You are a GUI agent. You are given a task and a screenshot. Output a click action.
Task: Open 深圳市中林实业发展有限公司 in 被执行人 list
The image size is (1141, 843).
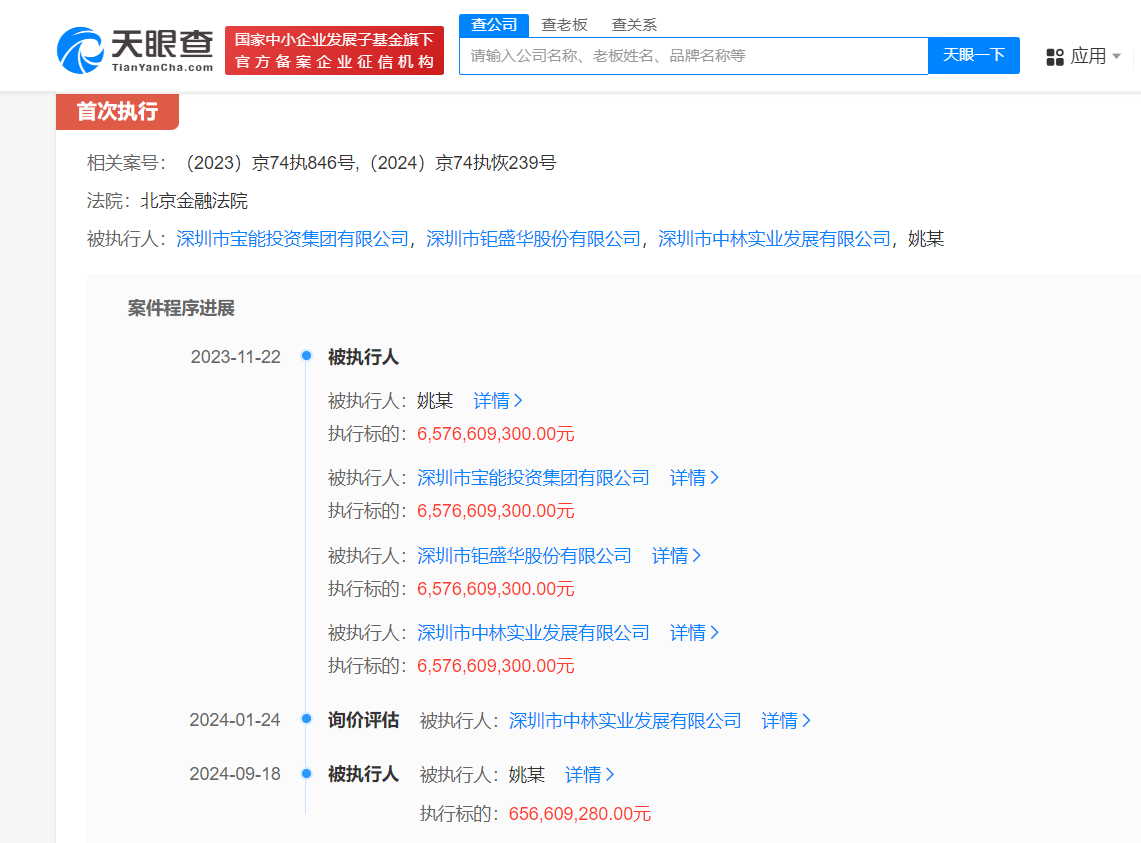coord(533,632)
